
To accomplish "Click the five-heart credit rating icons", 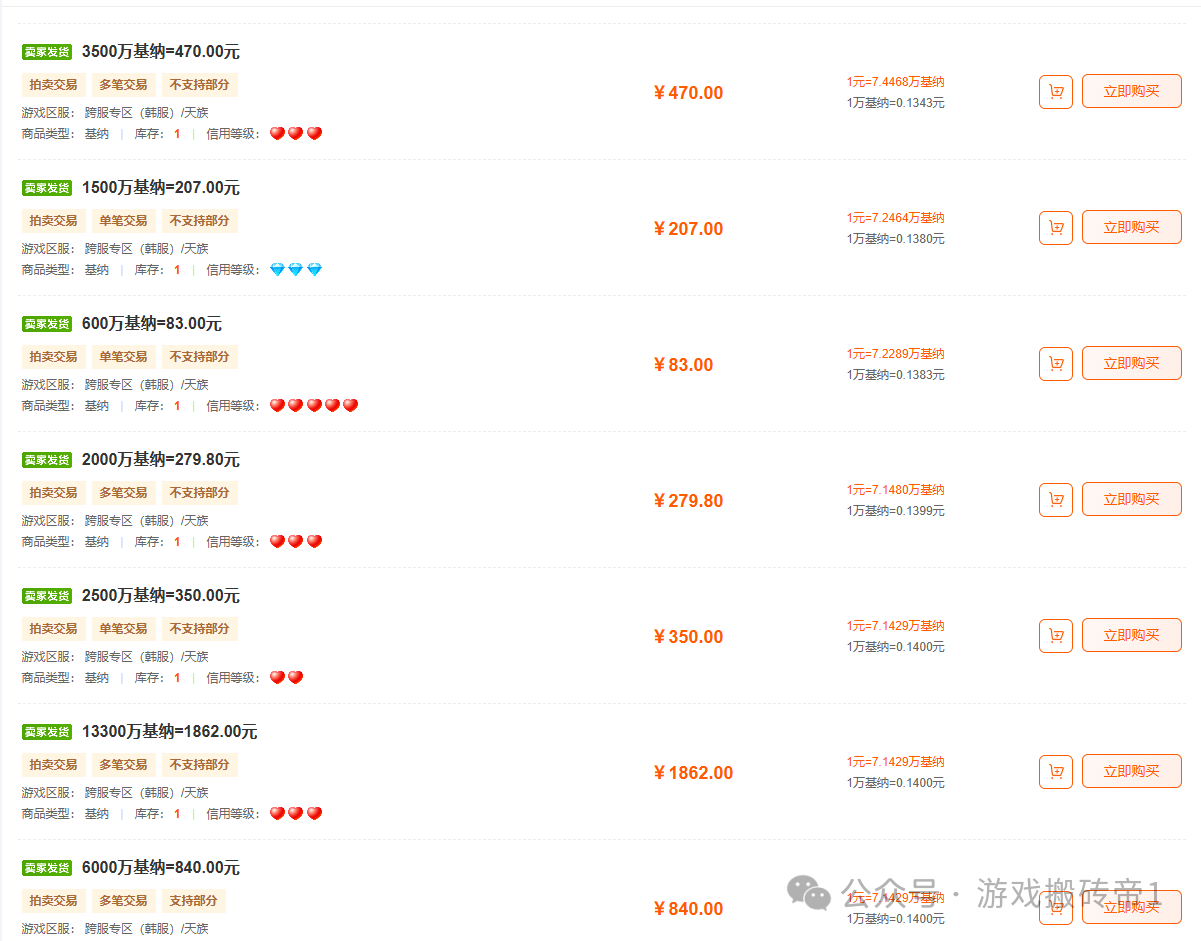I will [x=314, y=406].
